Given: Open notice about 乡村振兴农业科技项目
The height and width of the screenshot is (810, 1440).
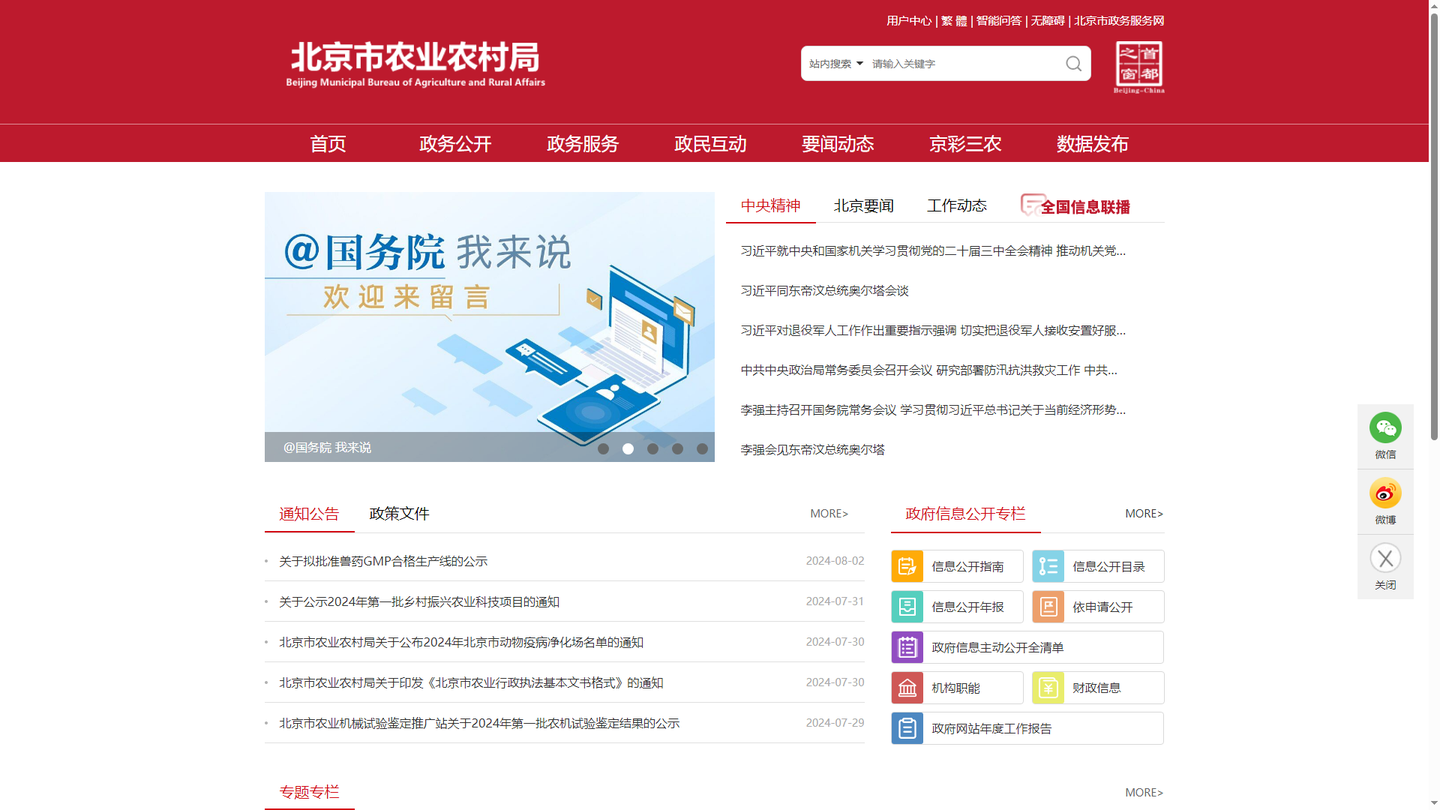Looking at the screenshot, I should (x=419, y=602).
